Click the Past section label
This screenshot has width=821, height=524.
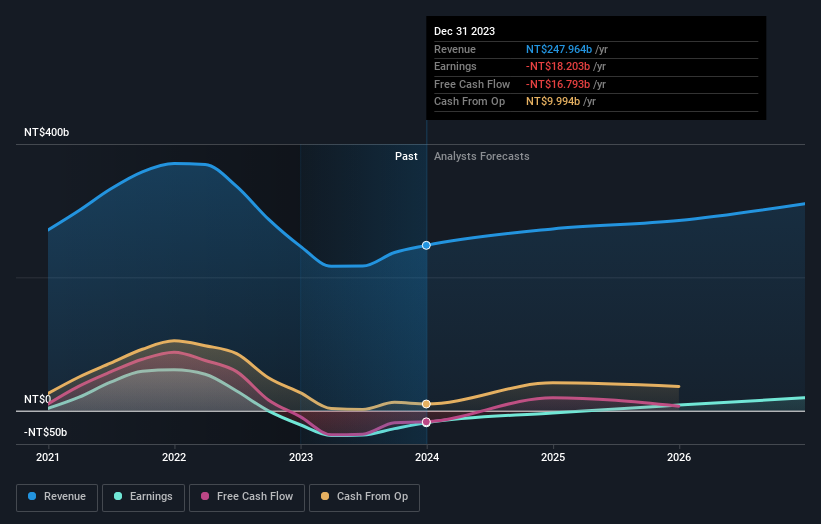point(406,156)
